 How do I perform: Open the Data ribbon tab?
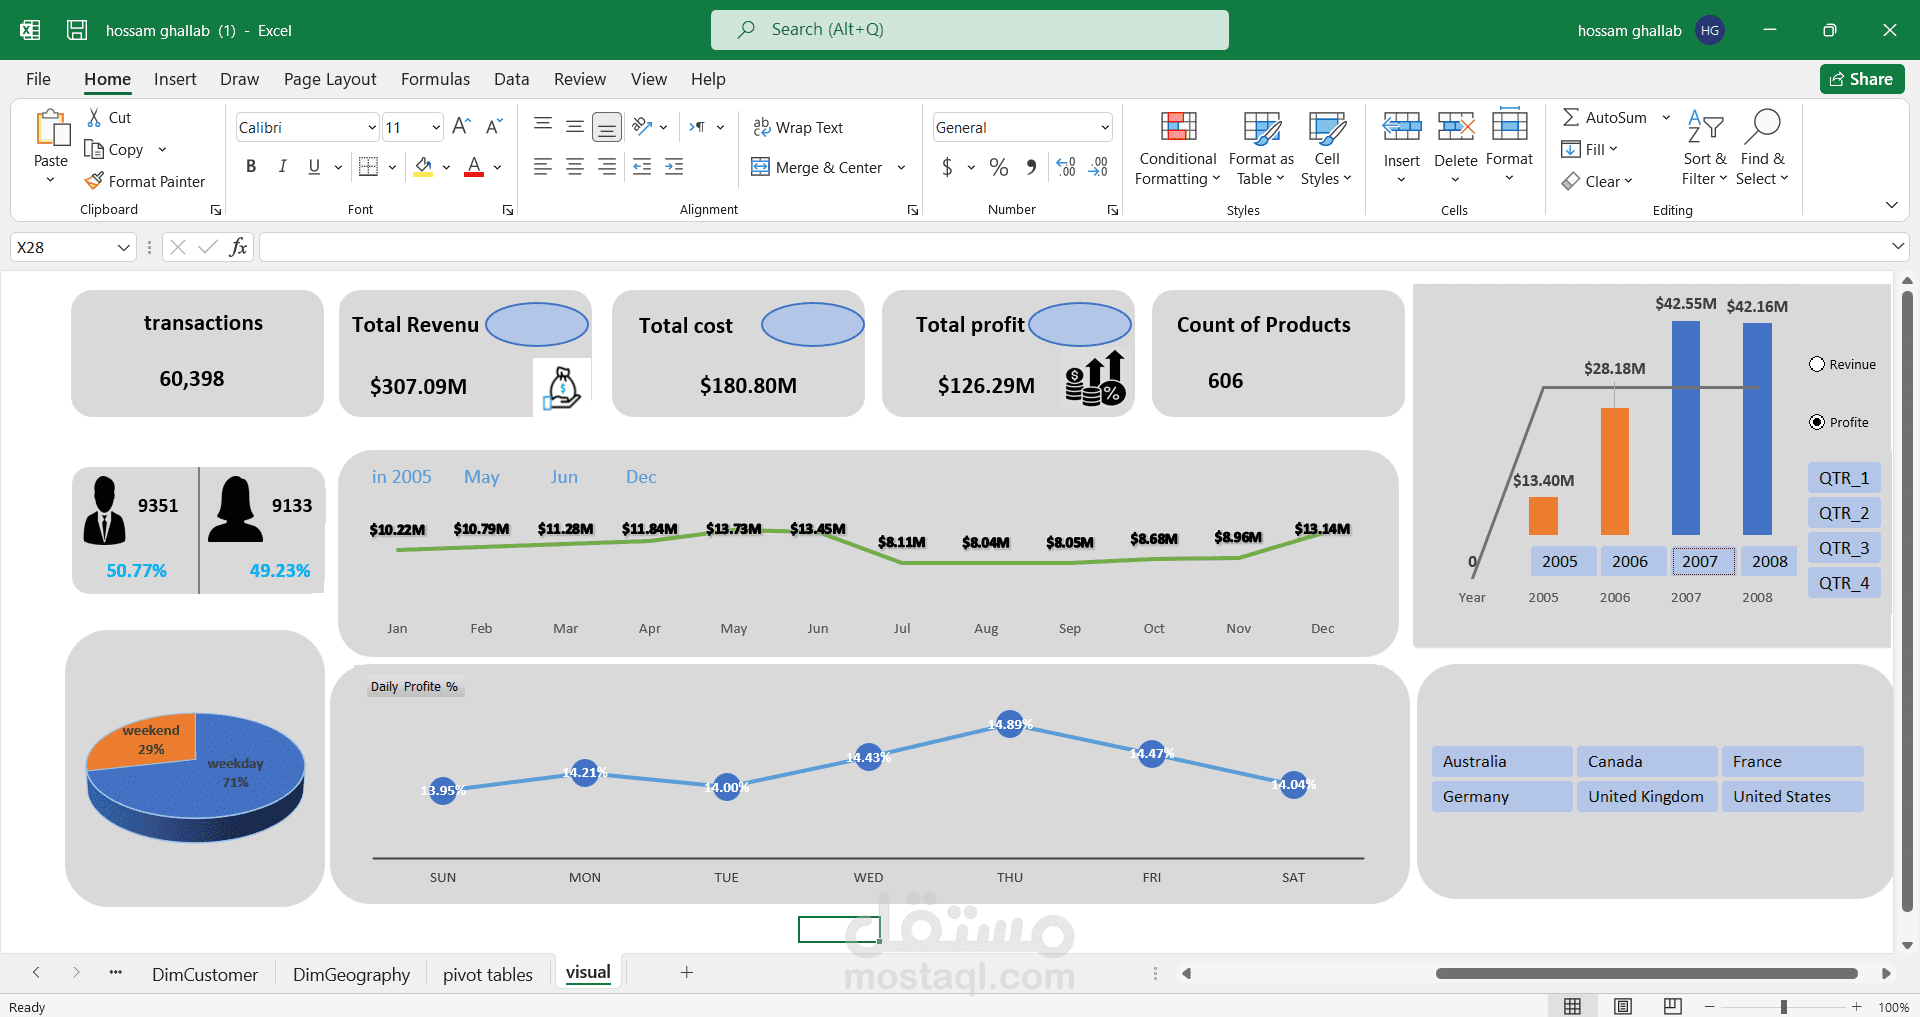click(x=511, y=79)
